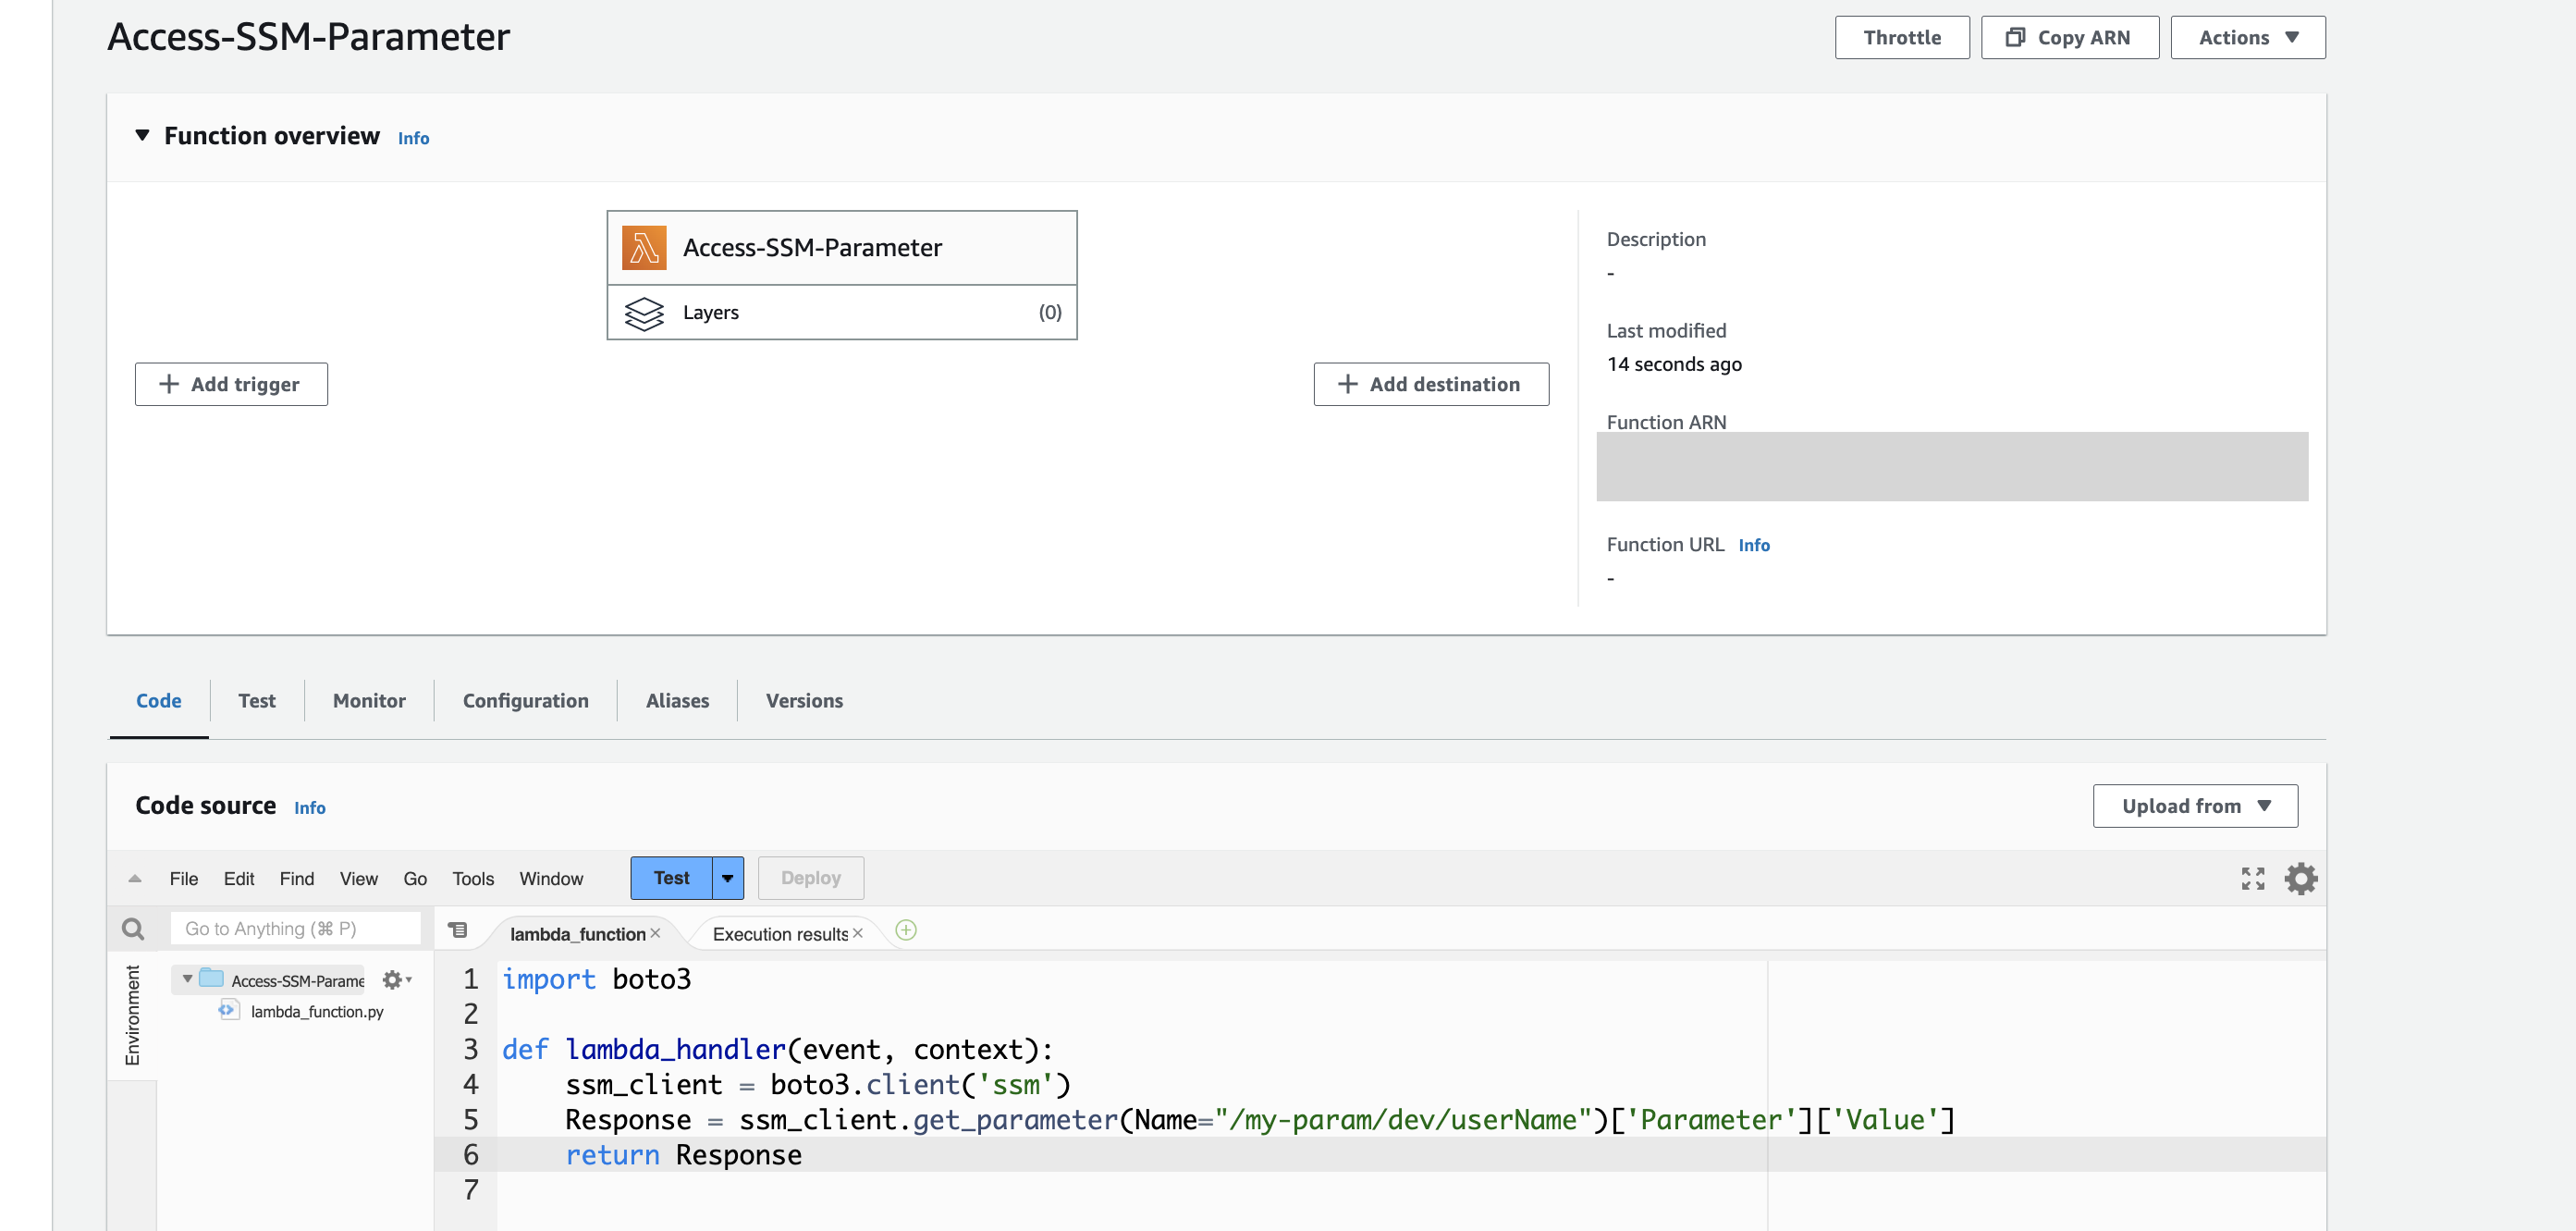This screenshot has width=2576, height=1231.
Task: Click the blue Test button in editor
Action: click(x=671, y=878)
